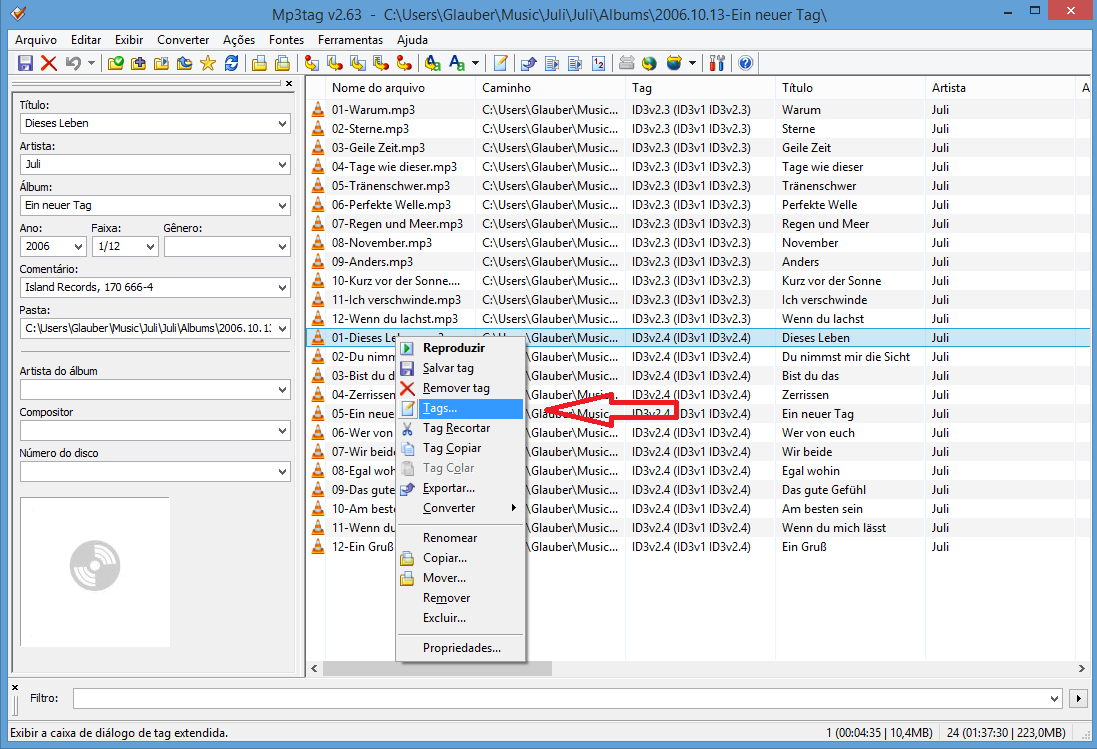Screen dimensions: 1097x749
Task: Choose Tag Copiar in the context menu
Action: coord(460,448)
